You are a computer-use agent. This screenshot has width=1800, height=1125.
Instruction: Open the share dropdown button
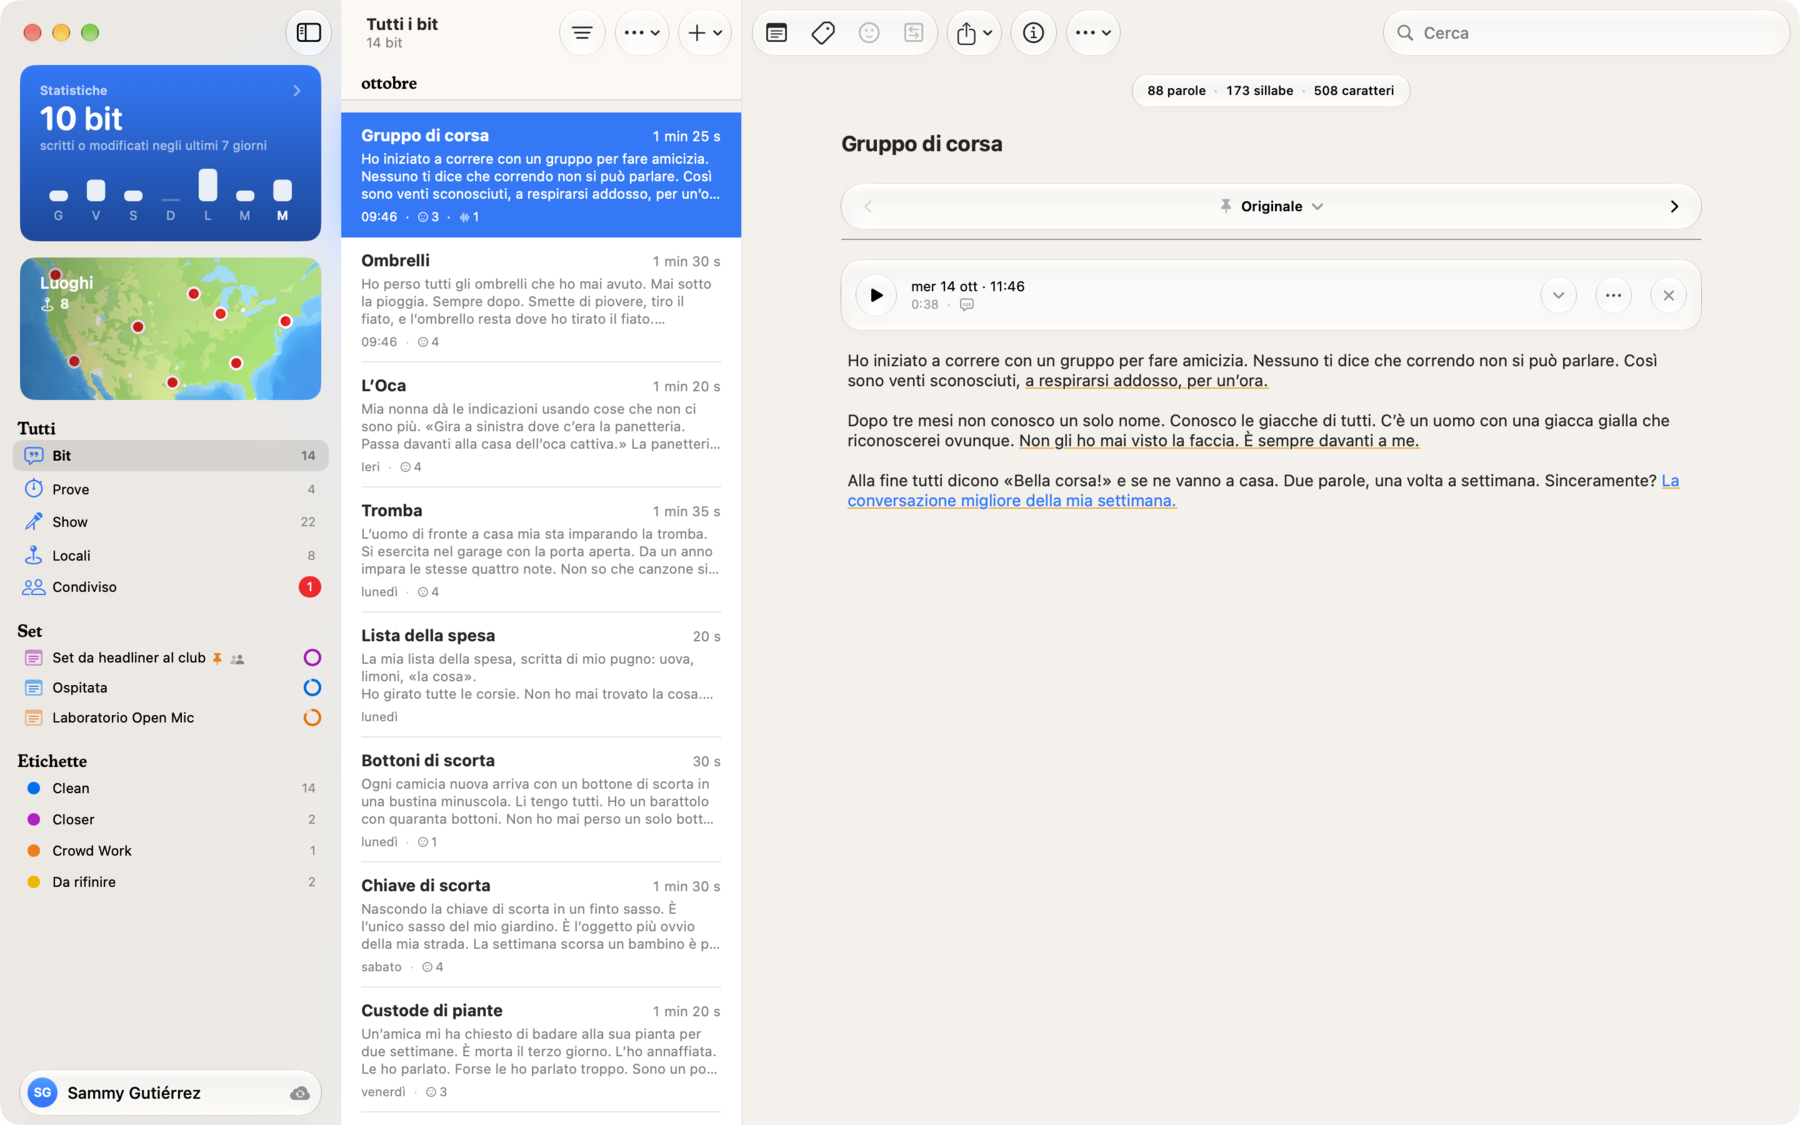click(974, 33)
